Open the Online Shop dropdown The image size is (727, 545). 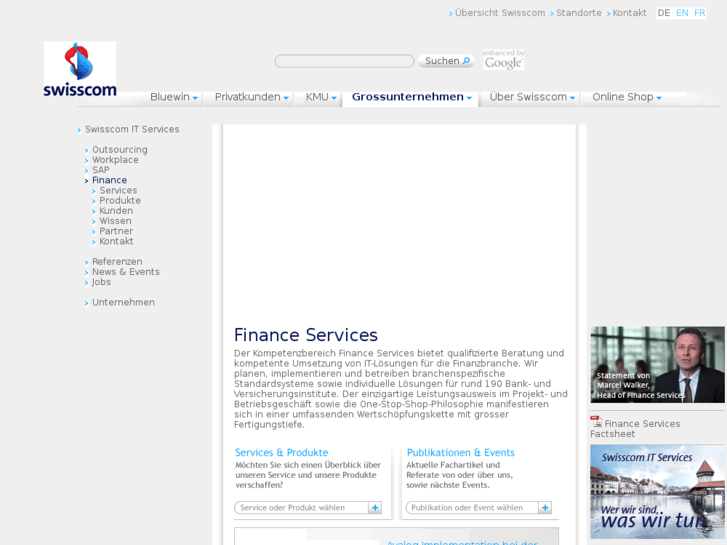tap(627, 97)
